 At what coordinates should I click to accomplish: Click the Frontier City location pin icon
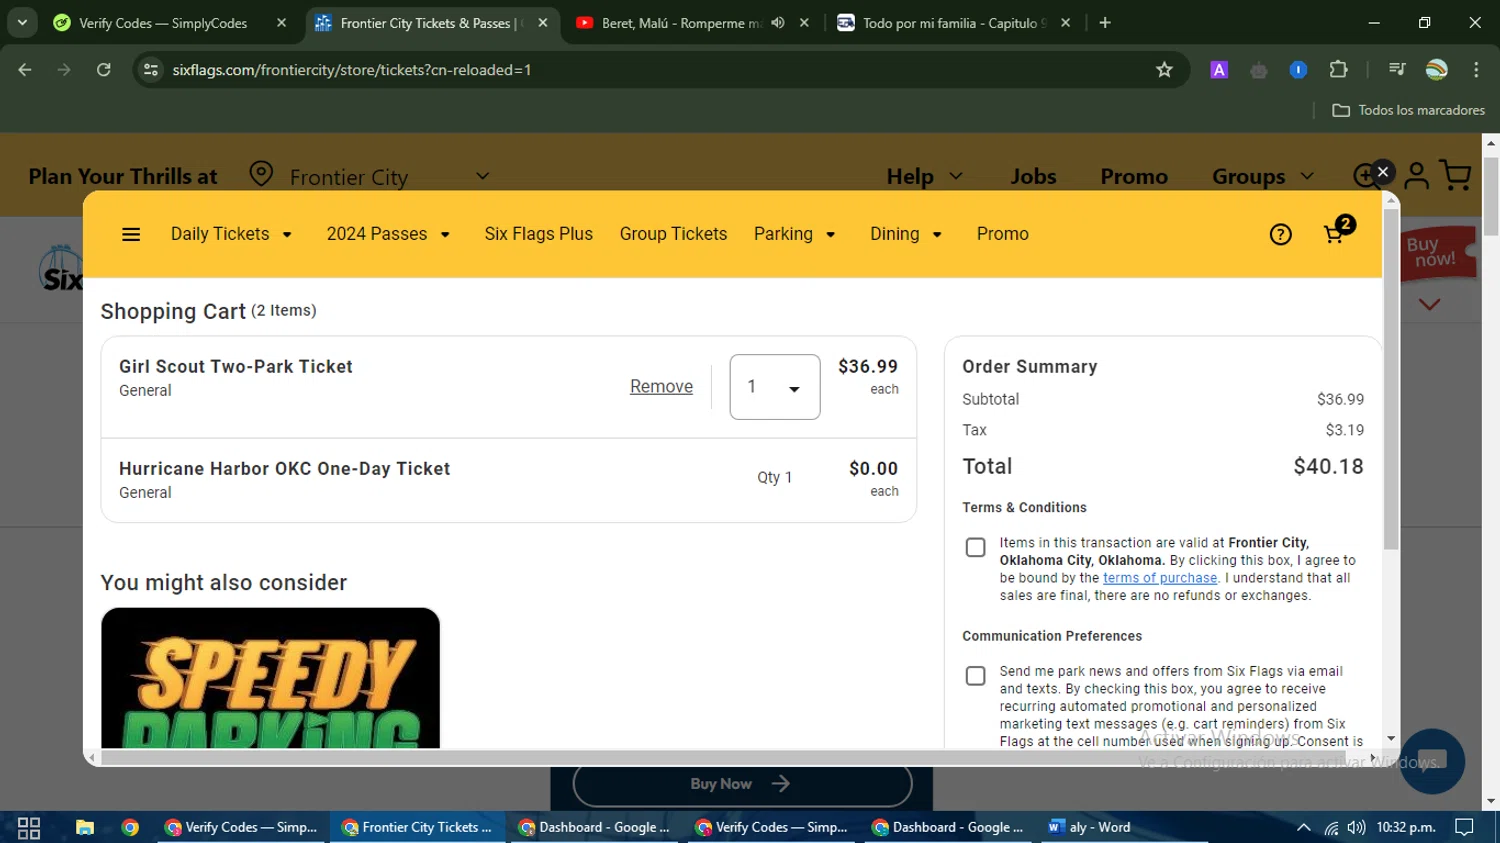pos(261,174)
